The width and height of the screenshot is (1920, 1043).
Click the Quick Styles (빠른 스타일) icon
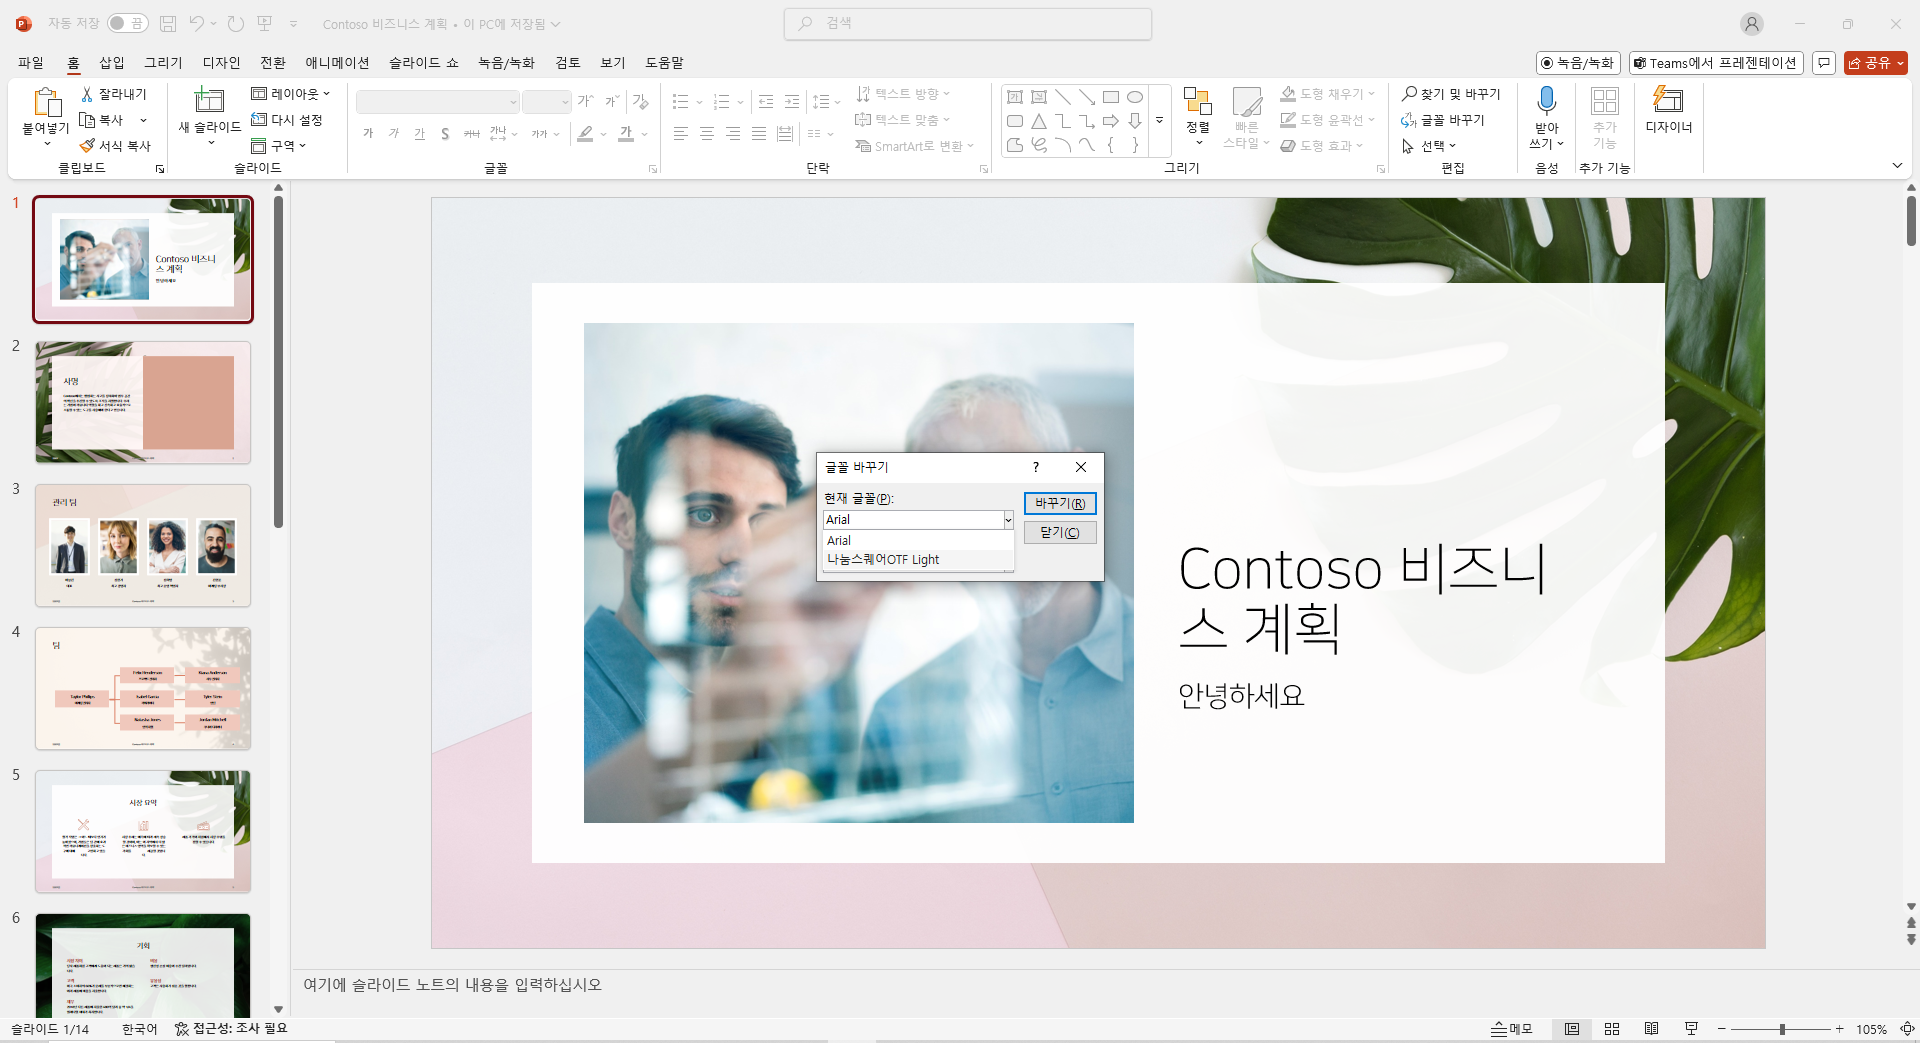point(1247,102)
